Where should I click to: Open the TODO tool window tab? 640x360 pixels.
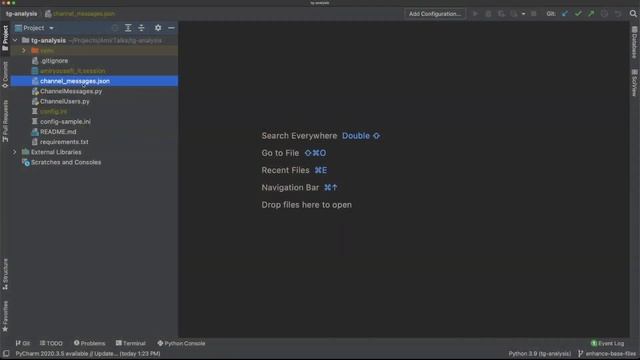tap(51, 343)
